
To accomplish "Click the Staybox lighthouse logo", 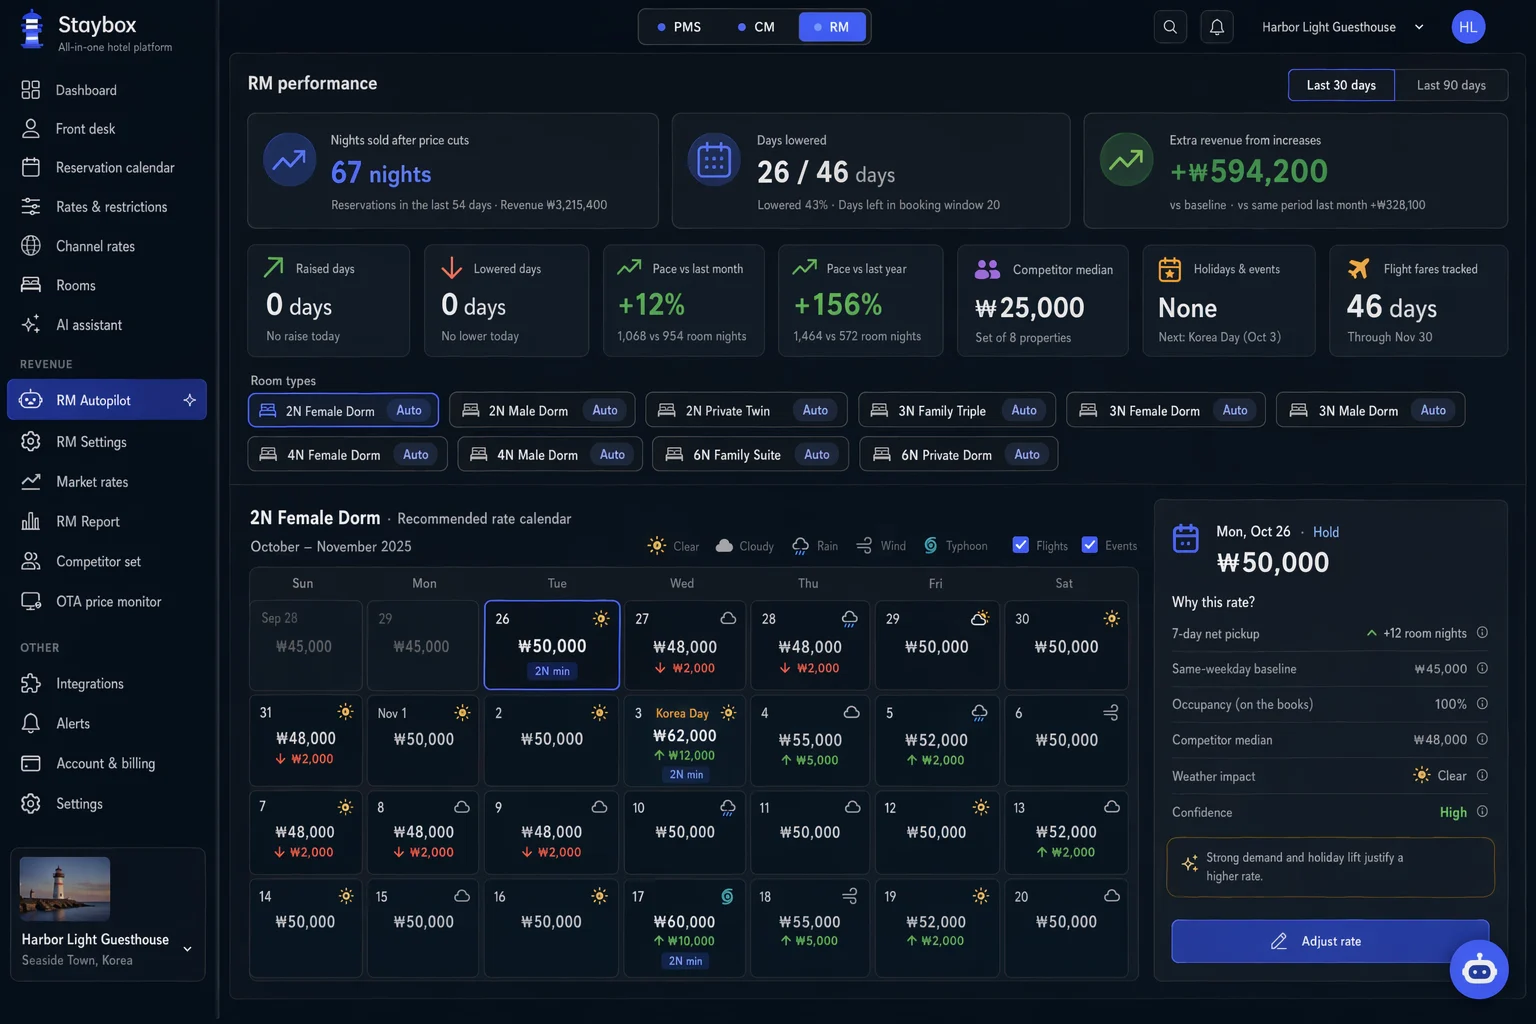I will 33,29.
